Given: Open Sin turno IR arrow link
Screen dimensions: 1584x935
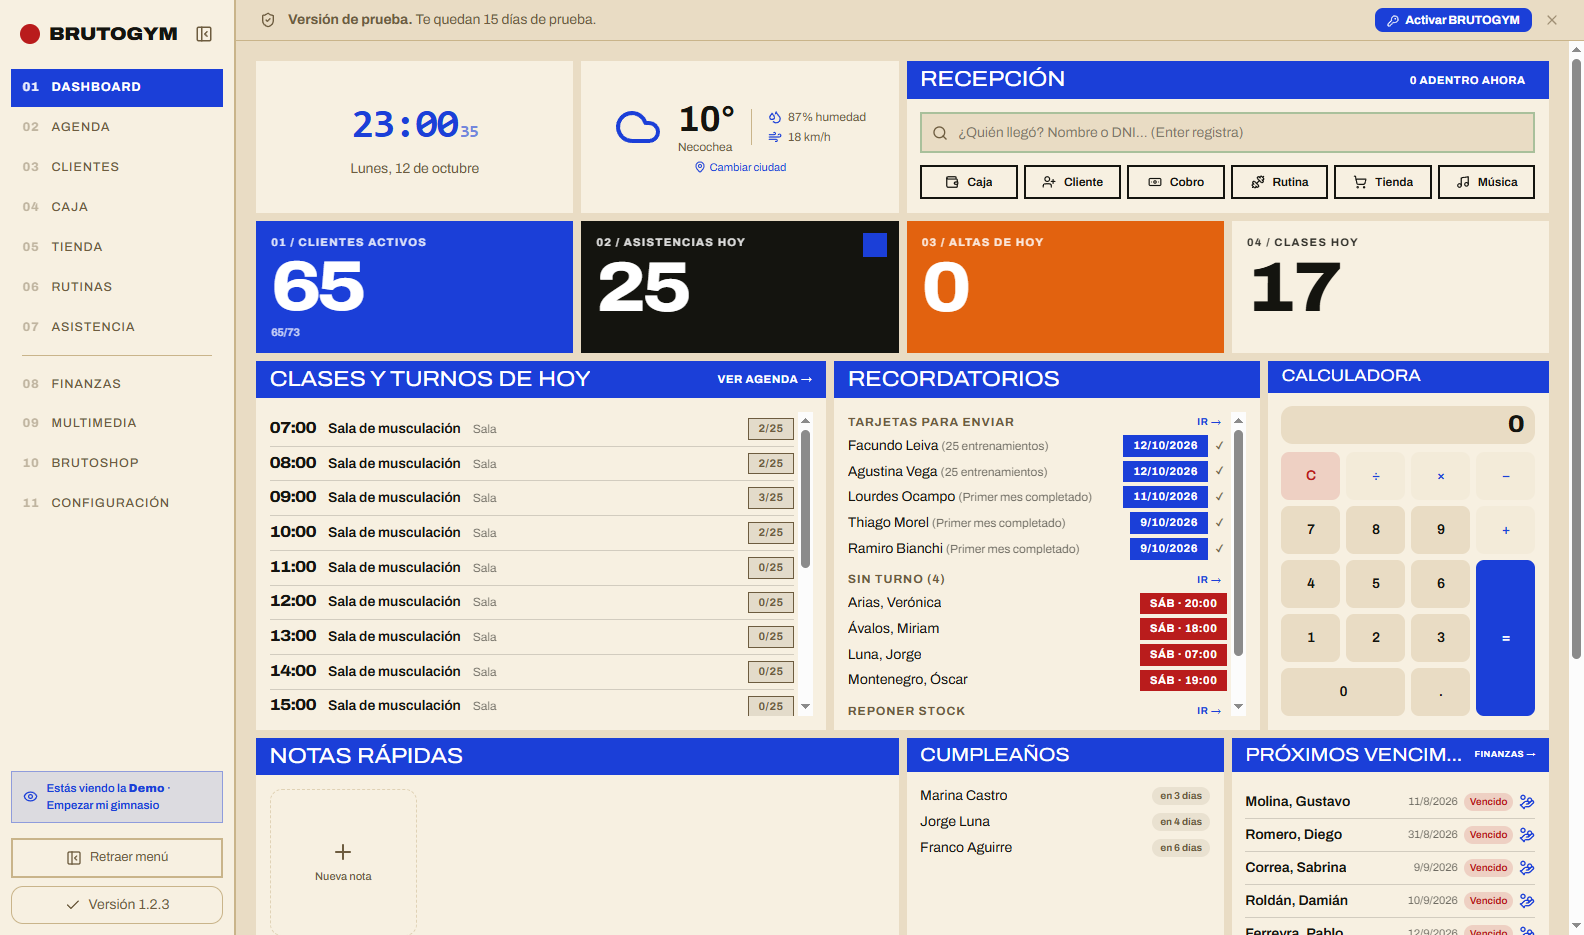Looking at the screenshot, I should (1209, 580).
